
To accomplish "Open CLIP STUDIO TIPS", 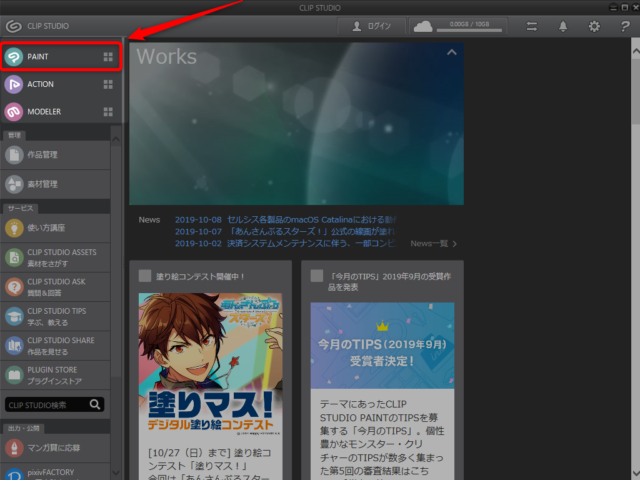I will coord(55,316).
